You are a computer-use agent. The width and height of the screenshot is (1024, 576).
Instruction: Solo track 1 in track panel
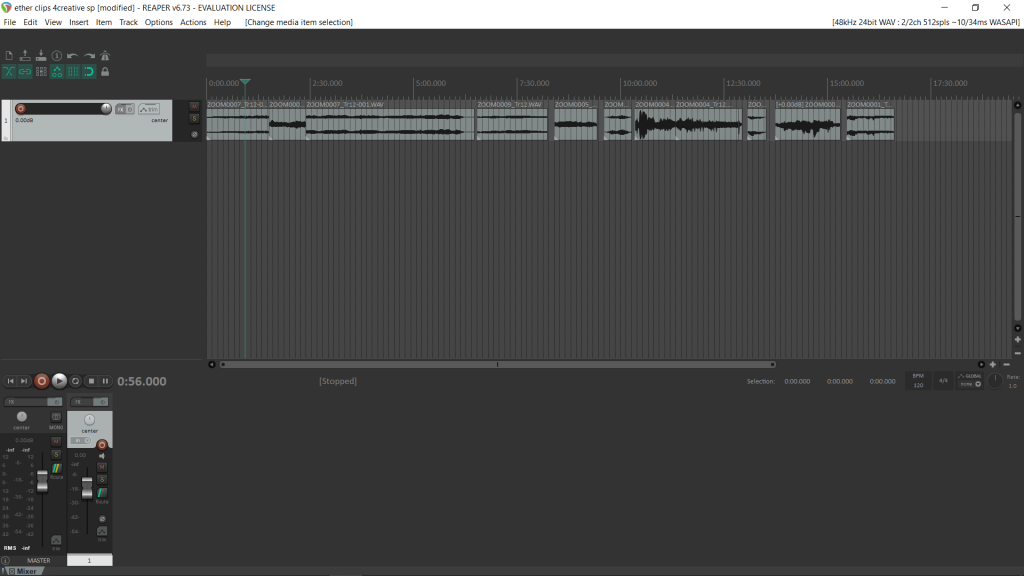pos(194,119)
